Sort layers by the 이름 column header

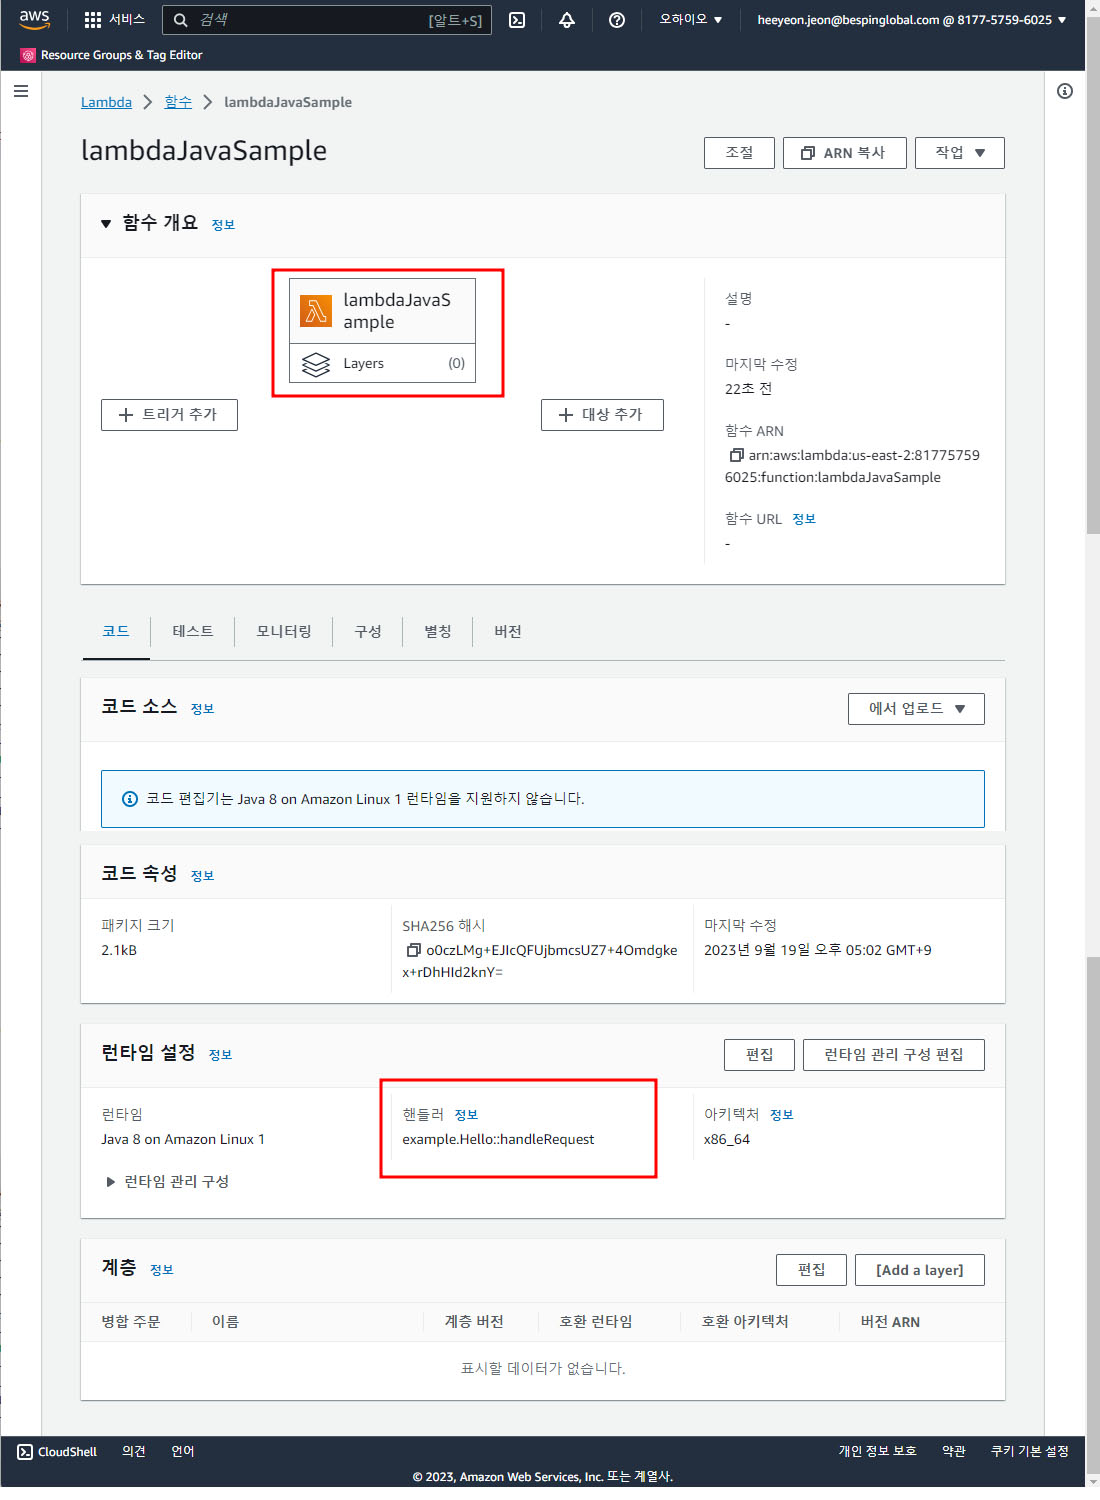[x=226, y=1322]
